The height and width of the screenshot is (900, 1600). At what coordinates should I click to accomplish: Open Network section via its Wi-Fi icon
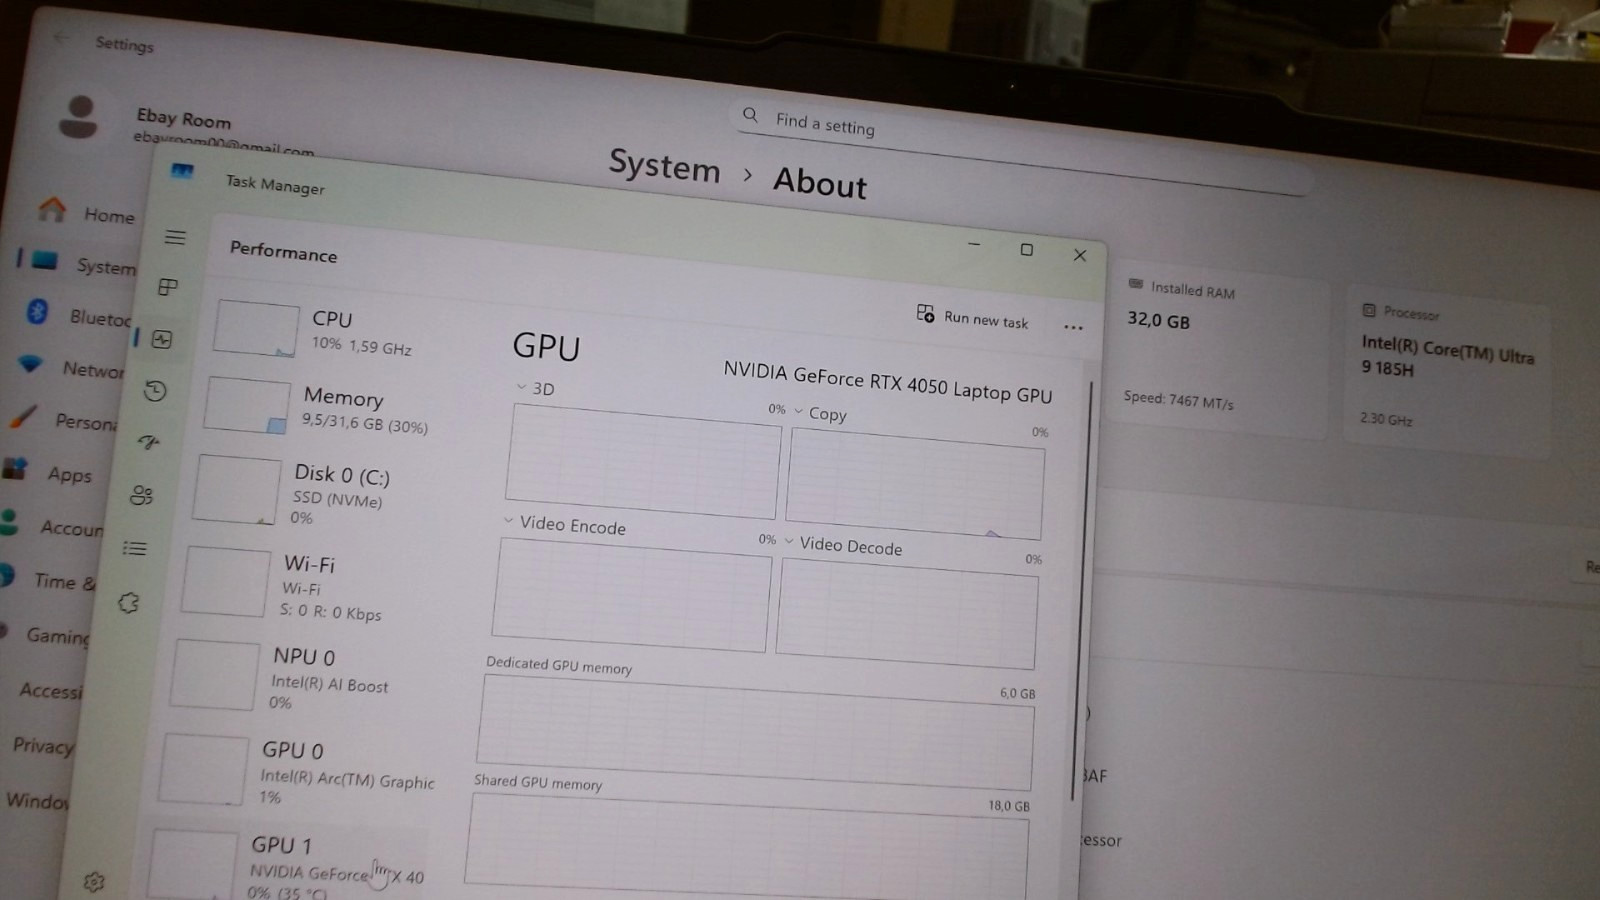[x=30, y=364]
